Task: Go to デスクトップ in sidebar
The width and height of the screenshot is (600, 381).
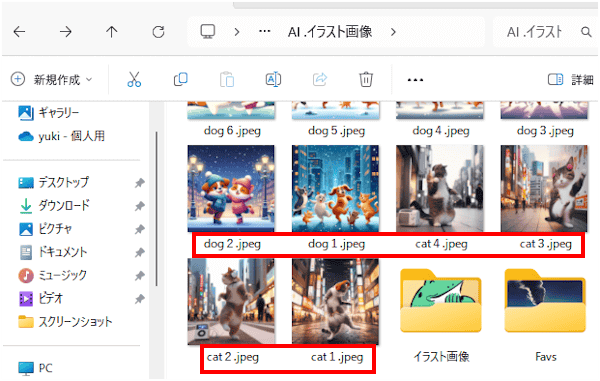Action: (x=54, y=182)
